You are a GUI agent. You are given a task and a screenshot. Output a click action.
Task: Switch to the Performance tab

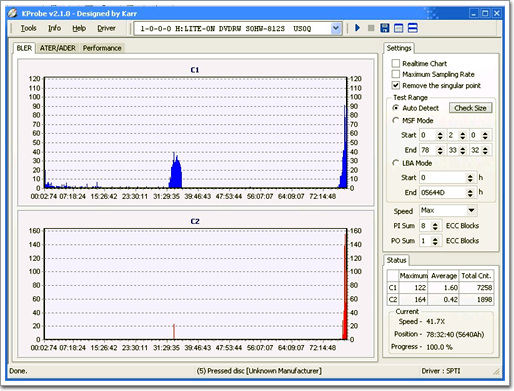click(x=102, y=48)
